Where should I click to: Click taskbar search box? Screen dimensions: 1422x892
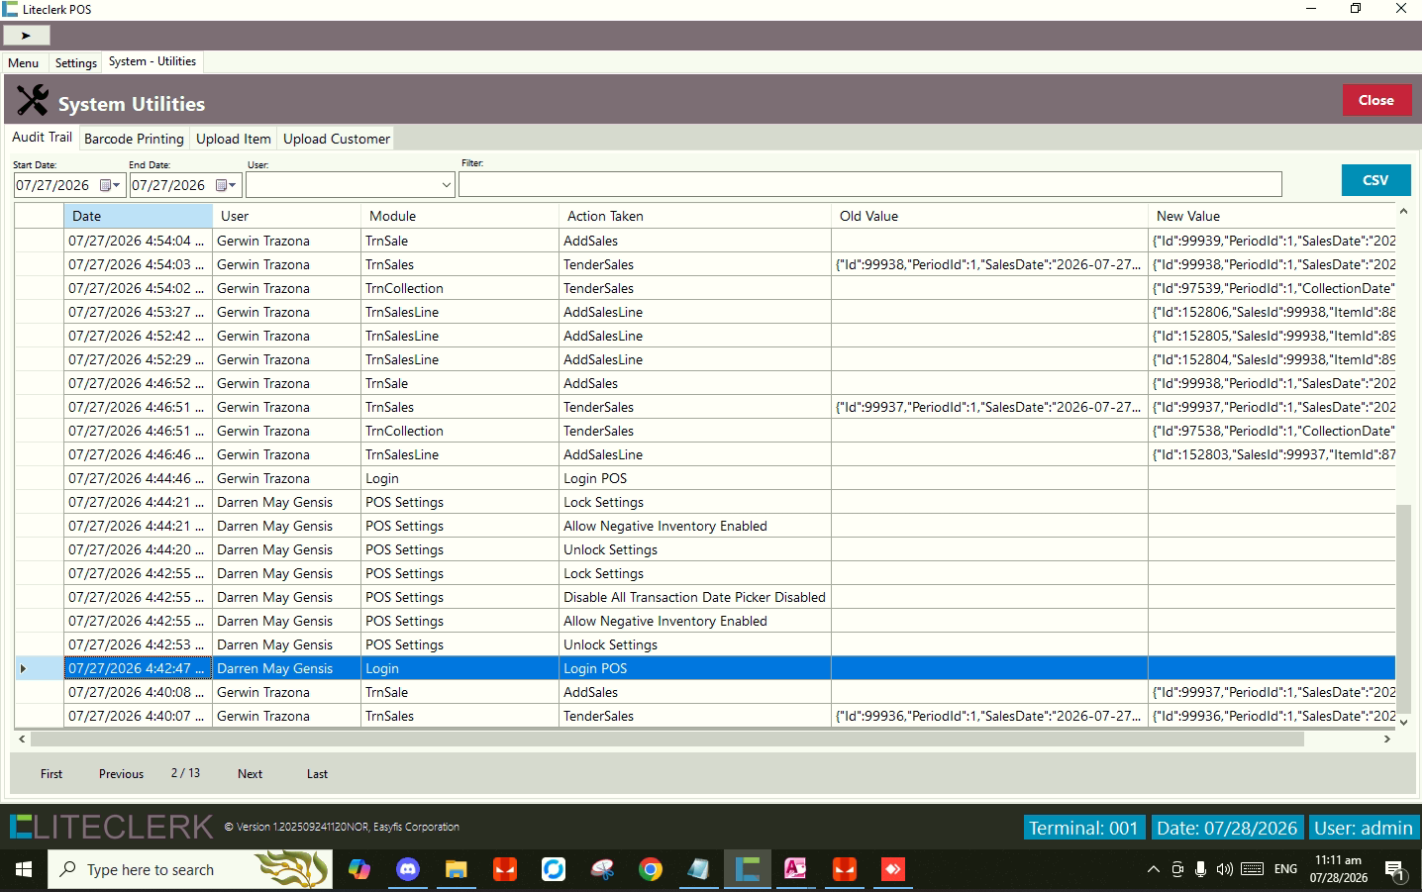[190, 869]
